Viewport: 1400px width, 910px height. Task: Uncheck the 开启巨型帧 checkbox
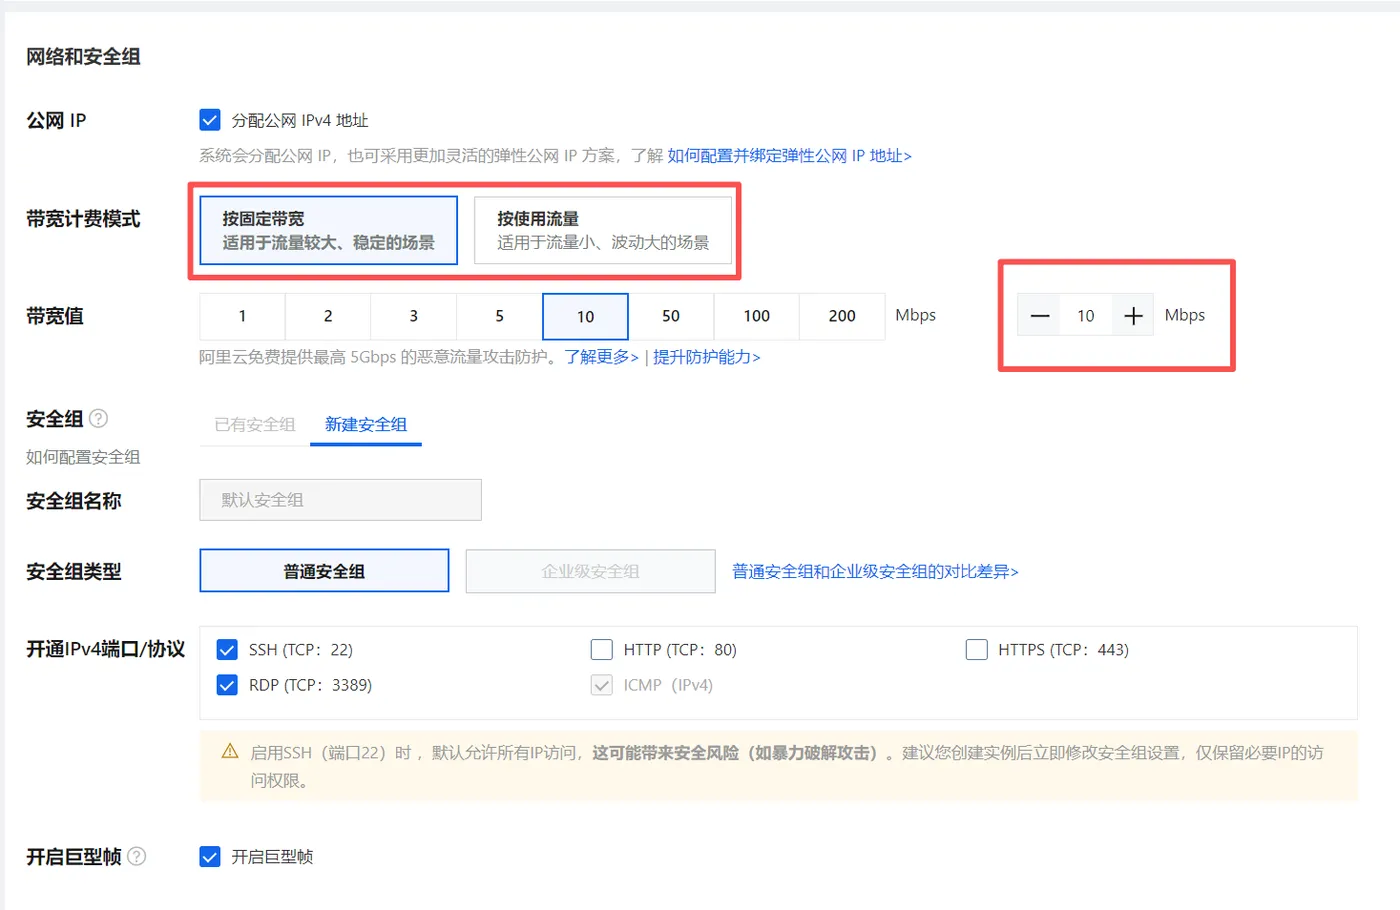point(210,857)
